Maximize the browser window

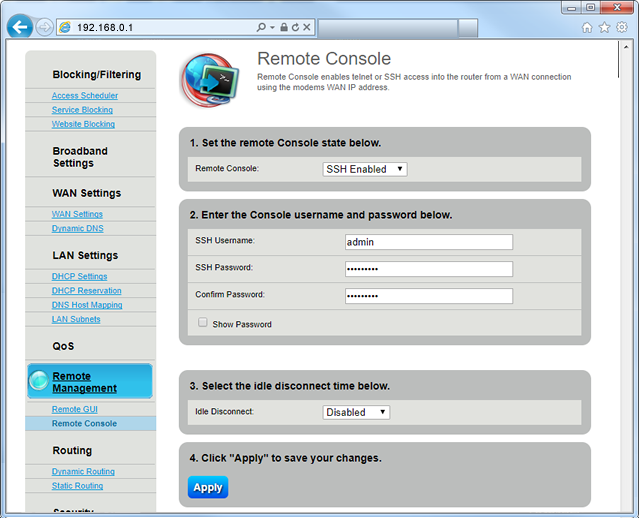click(590, 7)
